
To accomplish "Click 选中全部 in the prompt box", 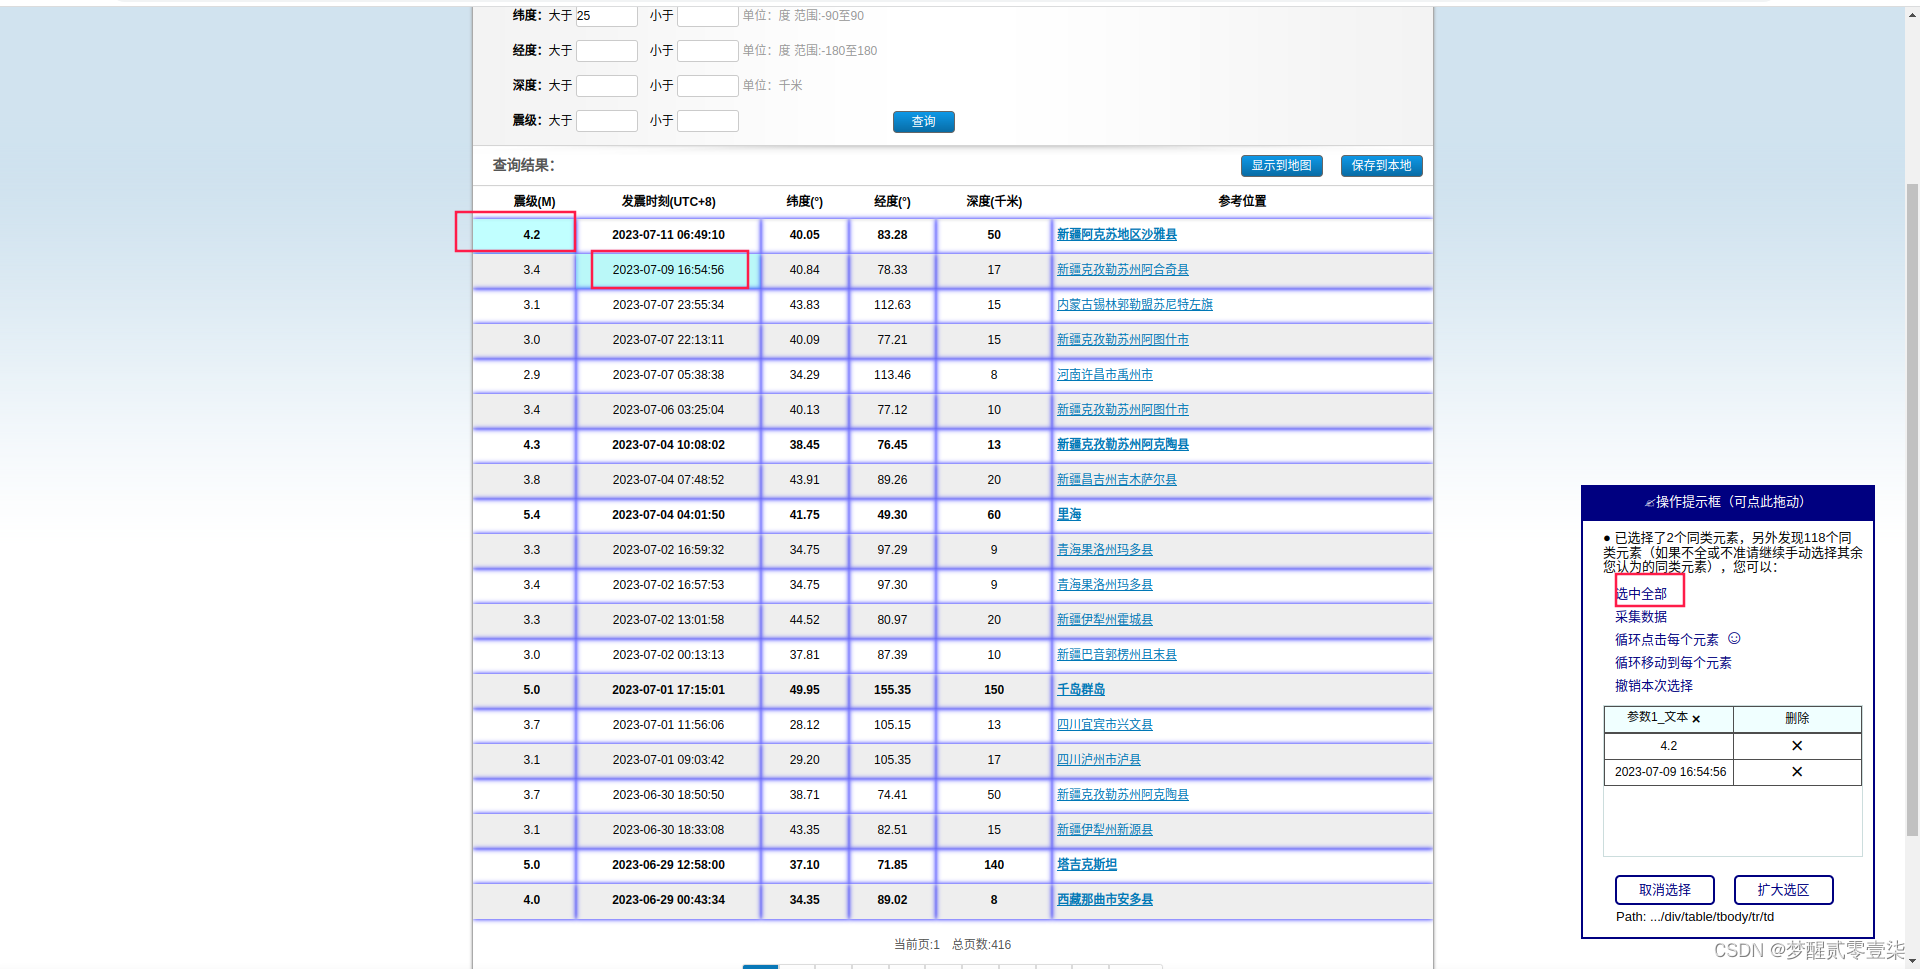I will (1641, 594).
